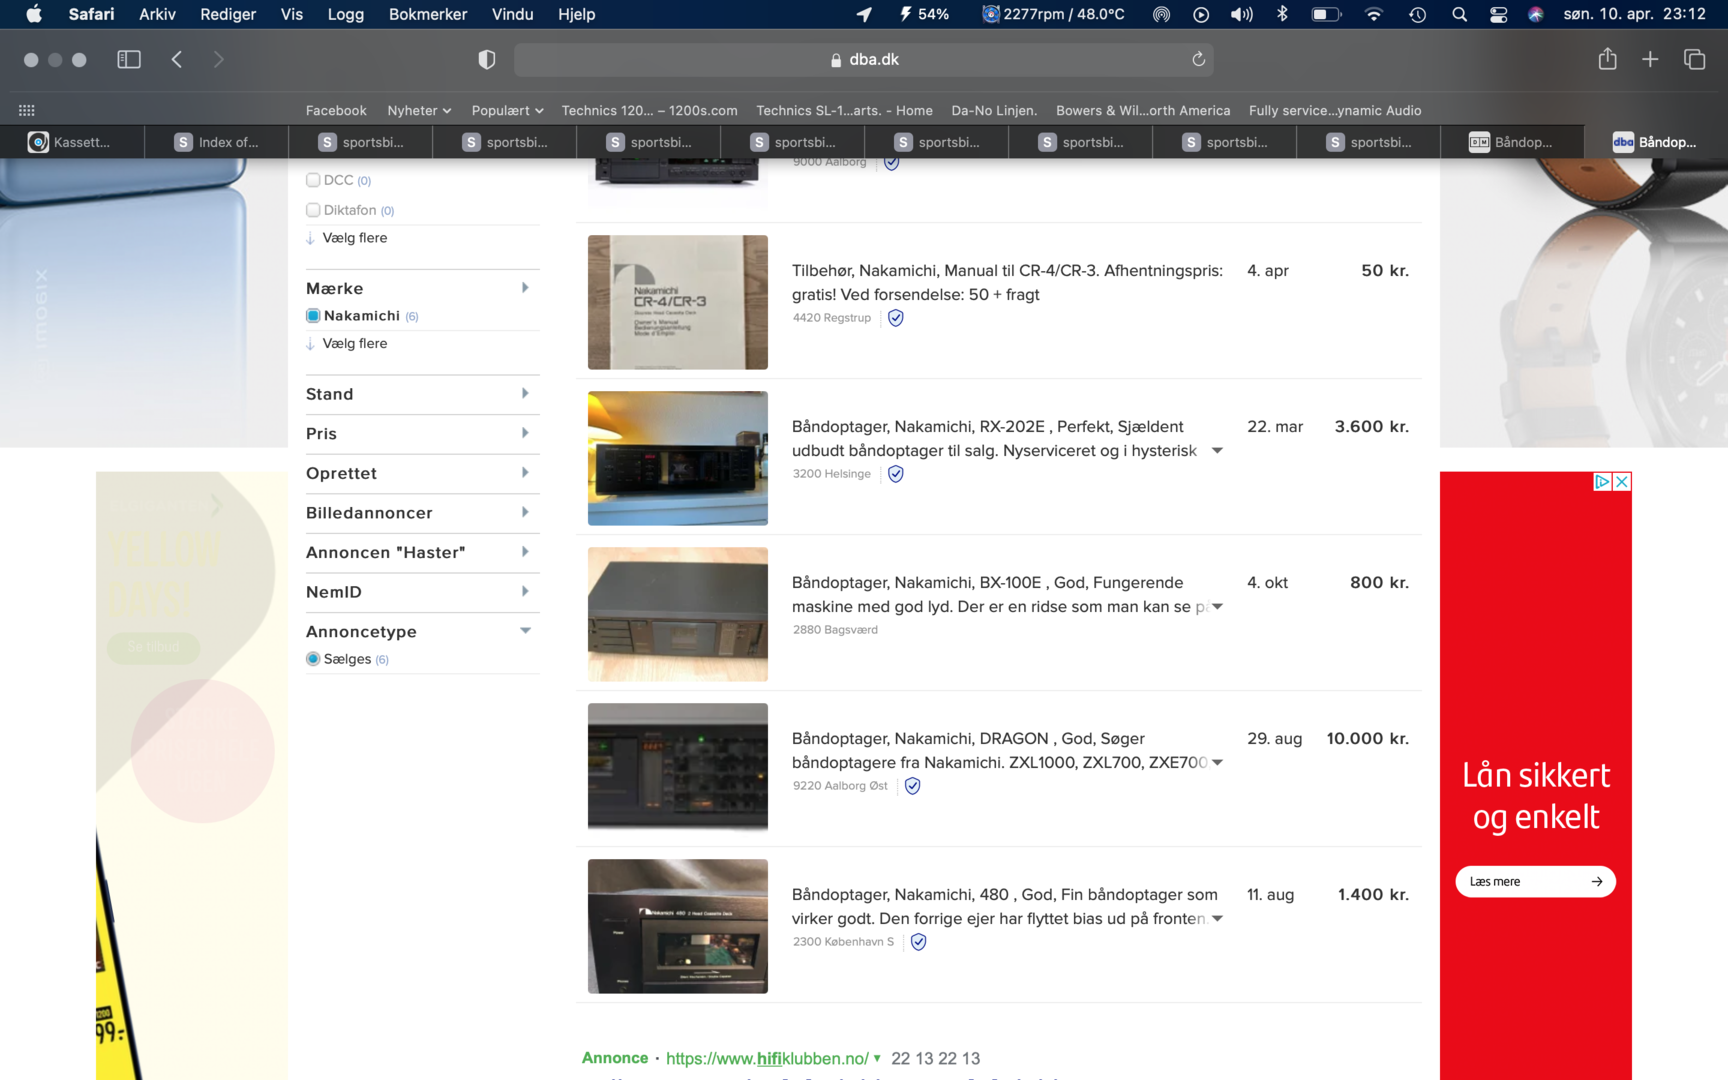Viewport: 1728px width, 1080px height.
Task: Open the Da-No Linjen. bookmark
Action: (994, 110)
